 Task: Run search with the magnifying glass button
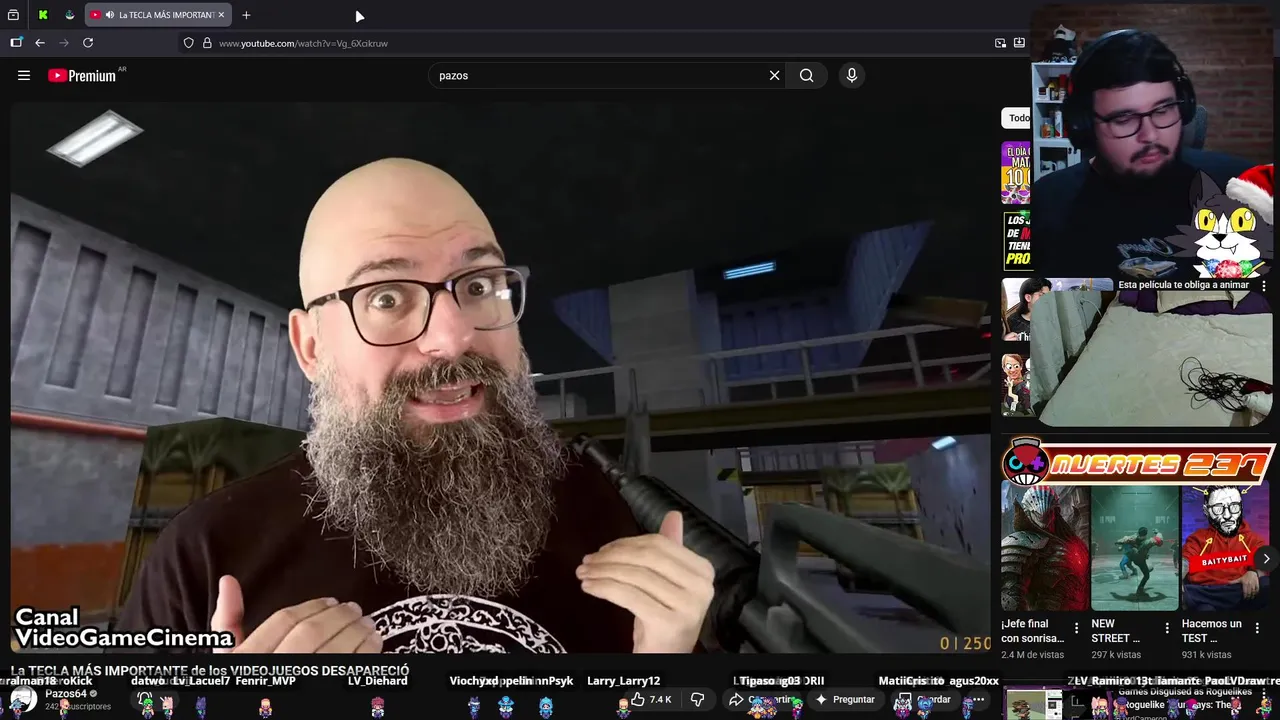tap(806, 75)
